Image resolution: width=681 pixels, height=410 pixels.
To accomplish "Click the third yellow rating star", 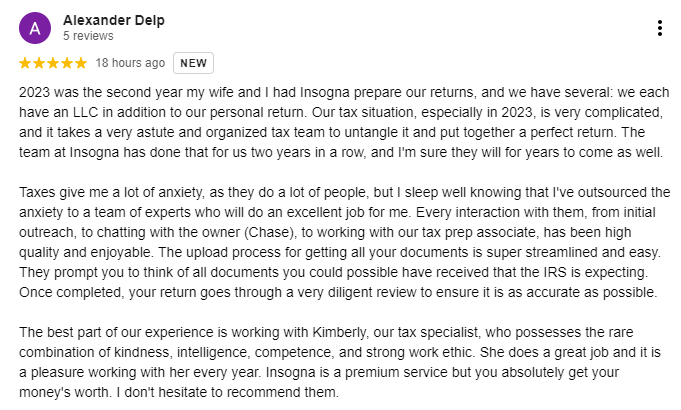I will pos(53,63).
